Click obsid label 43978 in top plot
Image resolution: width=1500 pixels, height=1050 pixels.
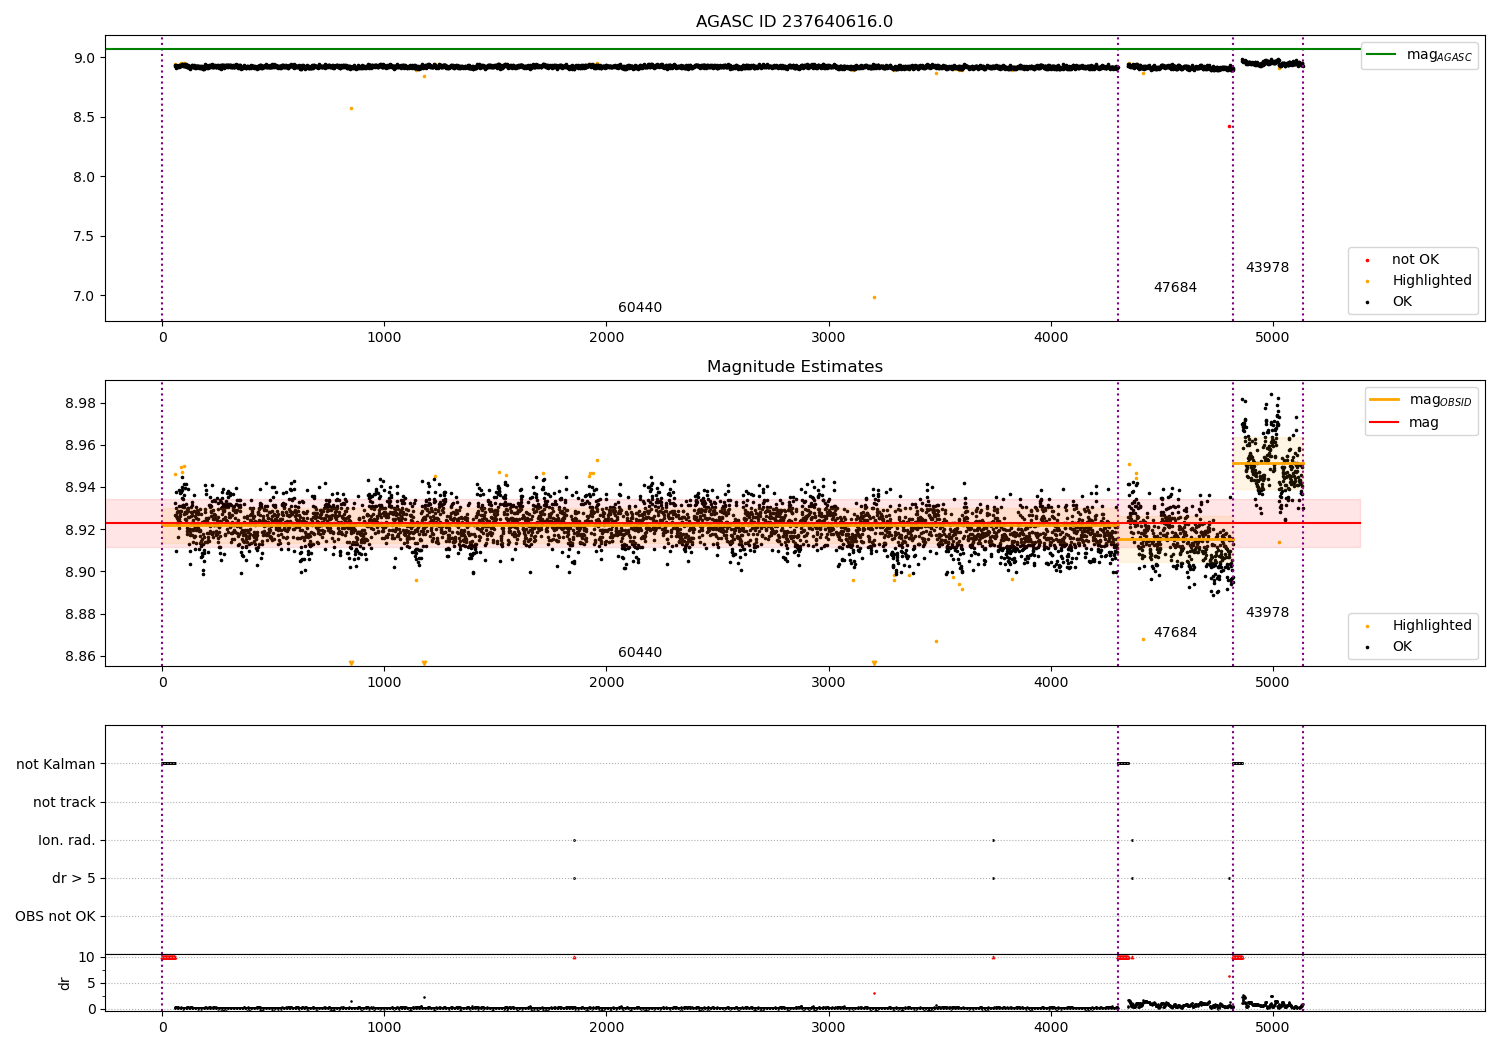point(1267,268)
